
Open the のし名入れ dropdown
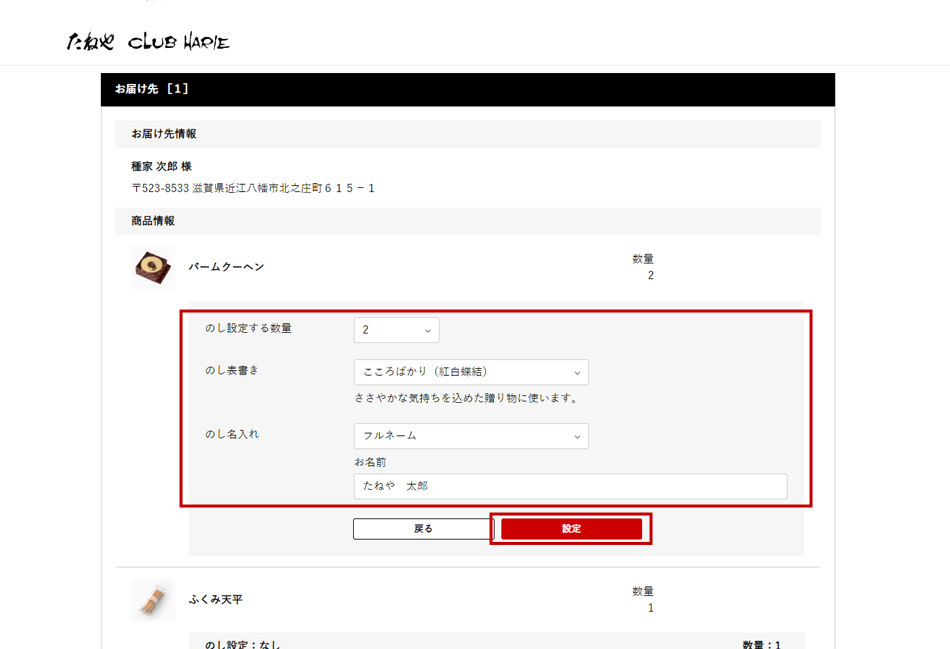[x=471, y=436]
